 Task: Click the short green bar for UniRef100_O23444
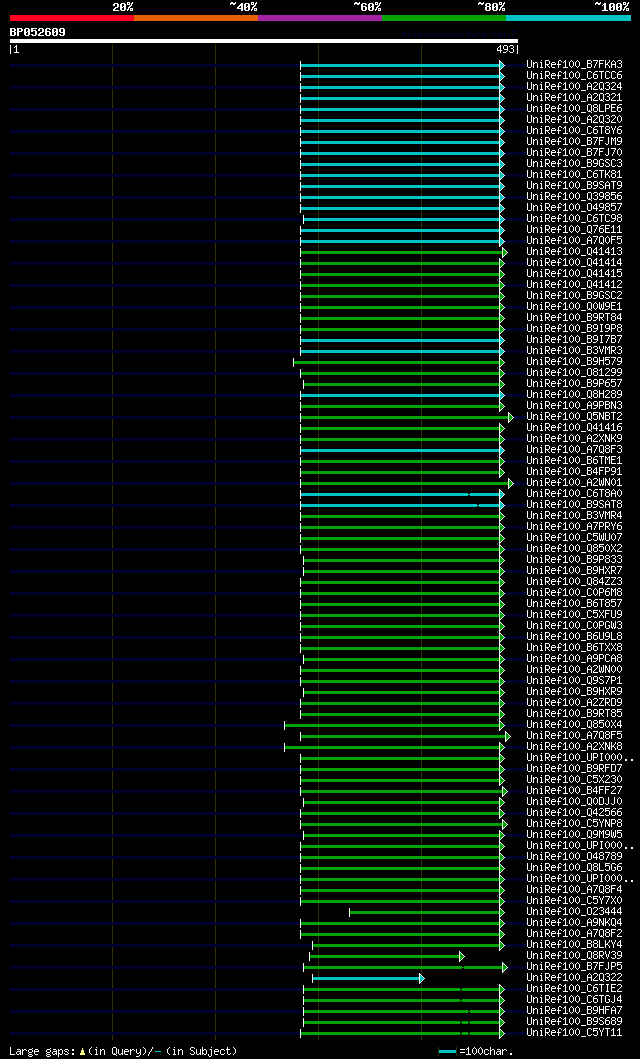(427, 912)
